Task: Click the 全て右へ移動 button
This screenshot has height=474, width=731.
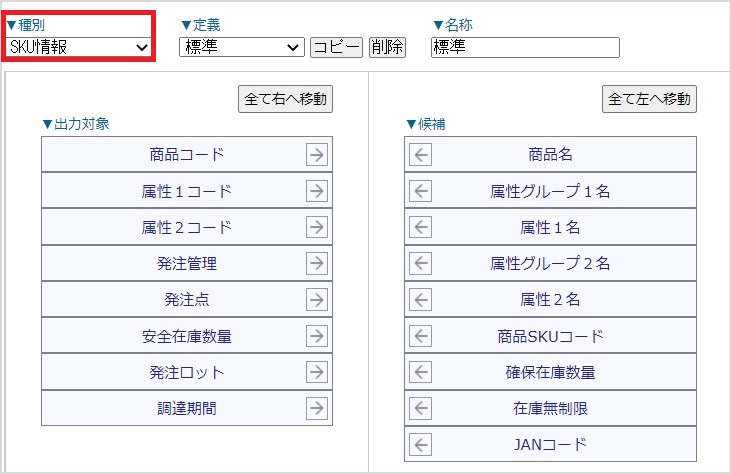Action: [285, 99]
